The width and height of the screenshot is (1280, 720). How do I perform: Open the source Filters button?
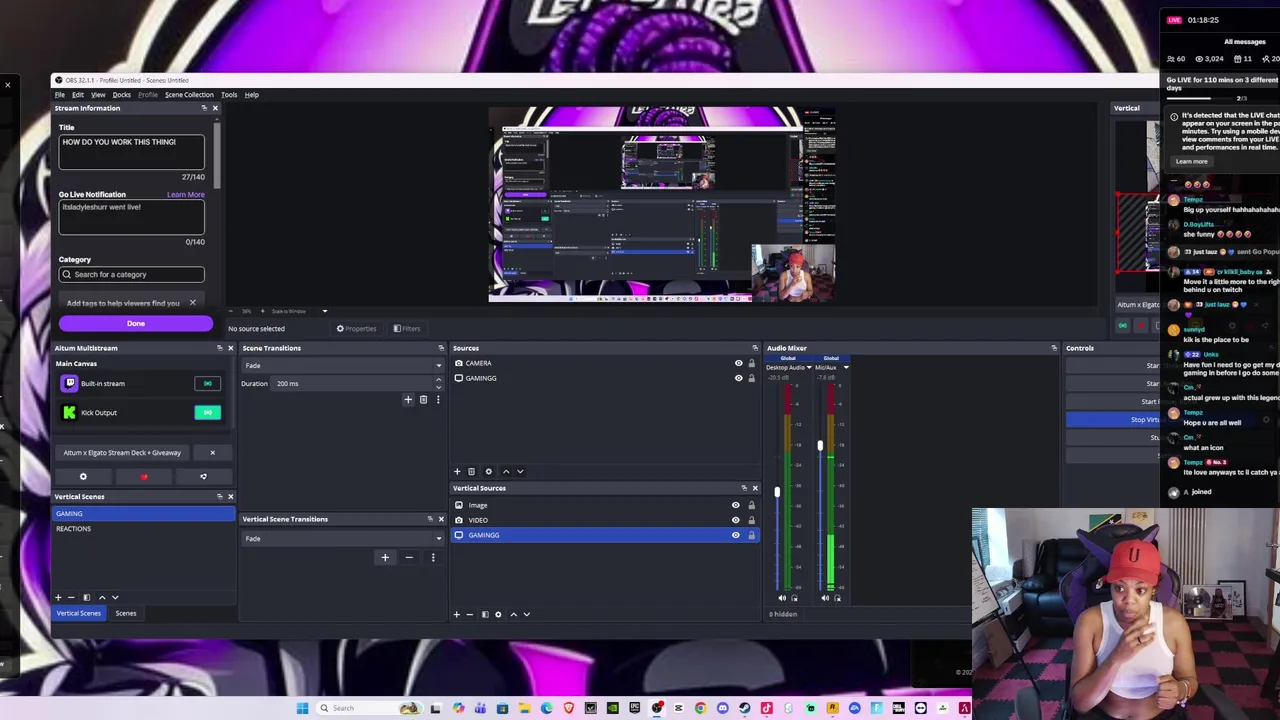(407, 328)
